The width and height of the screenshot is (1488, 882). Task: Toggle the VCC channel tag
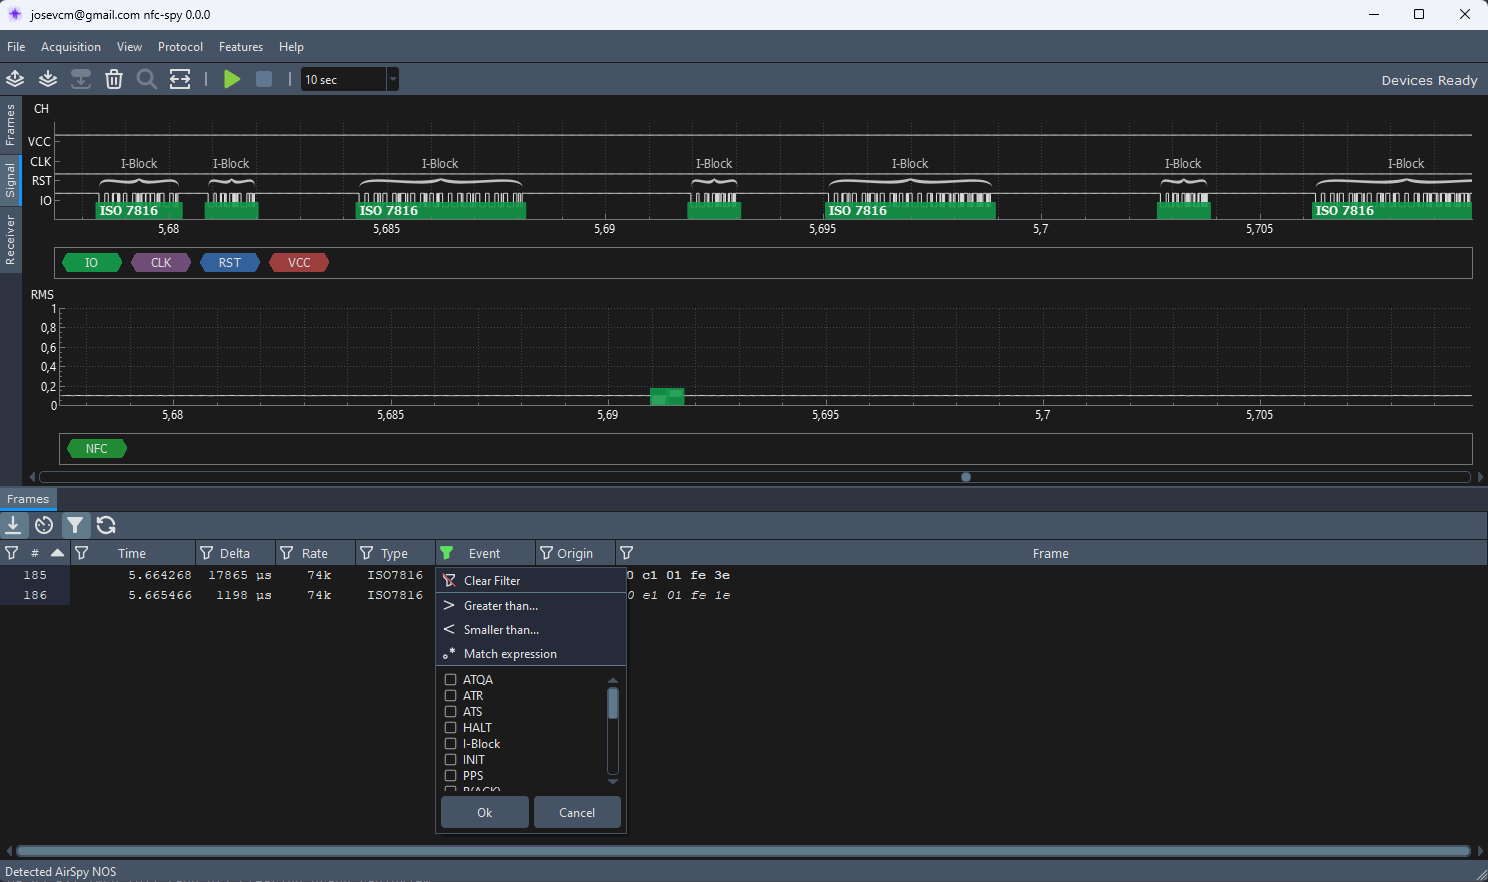pyautogui.click(x=299, y=263)
